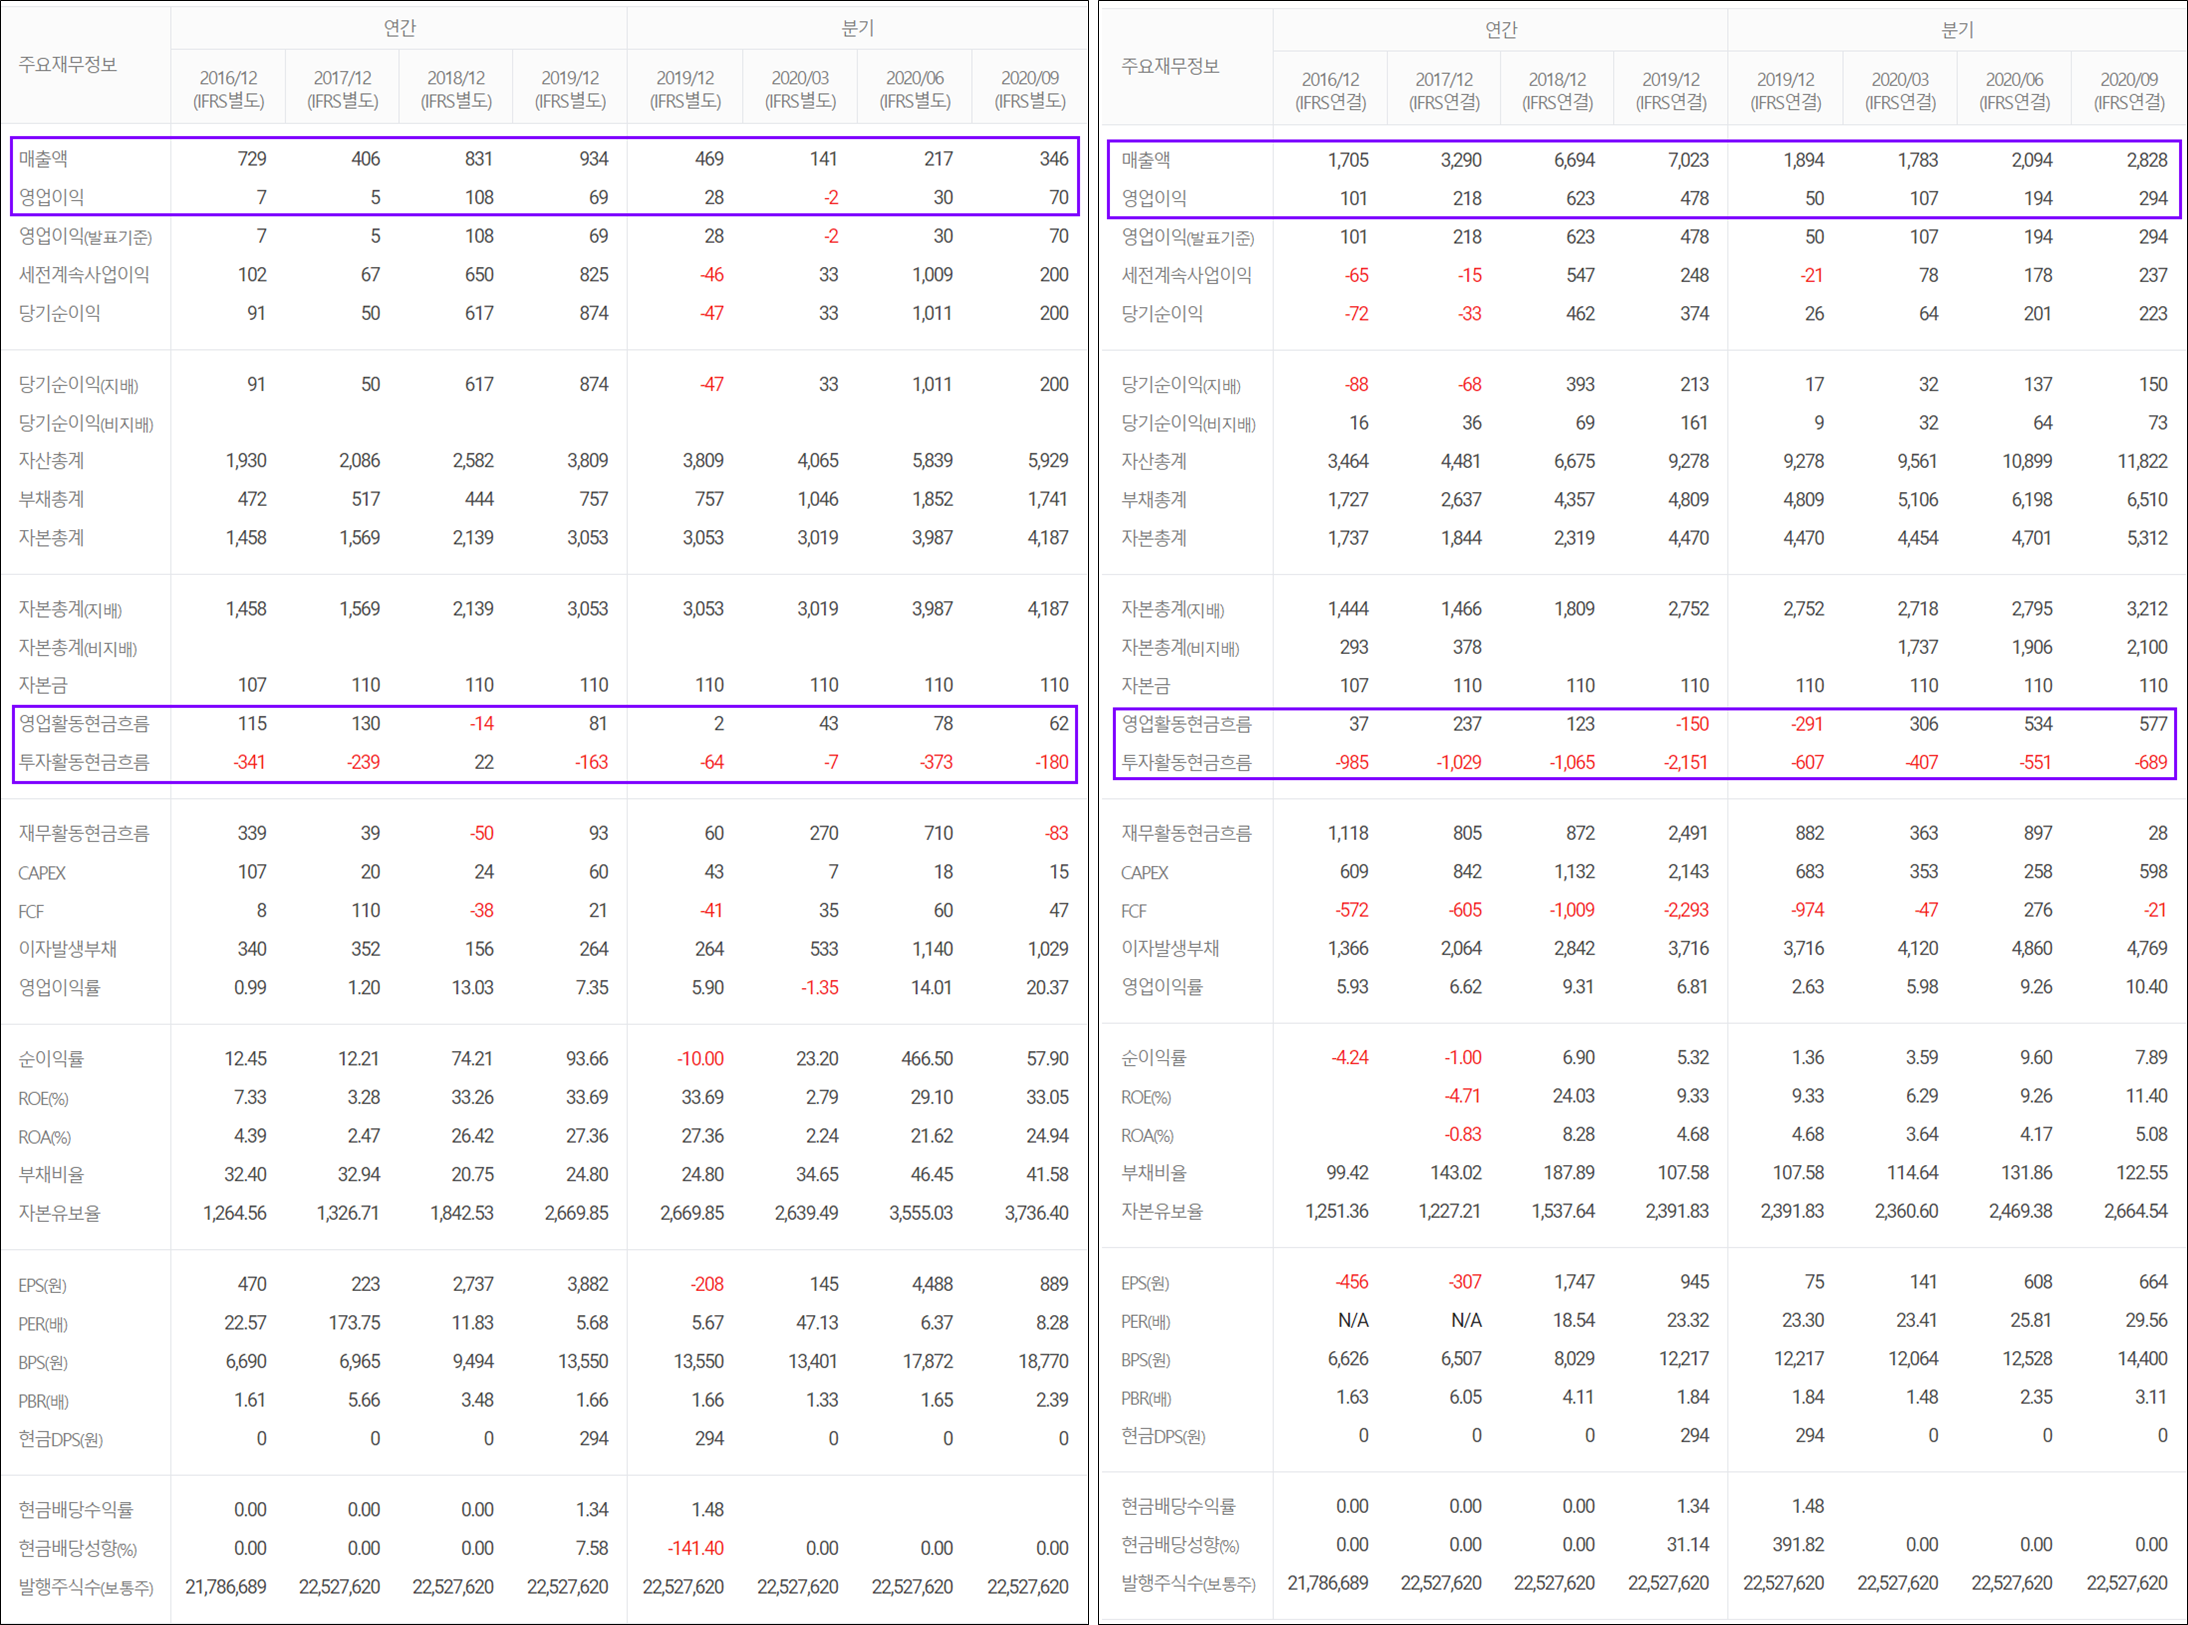Viewport: 2188px width, 1625px height.
Task: Click 주요재무정보 label in left table
Action: (68, 65)
